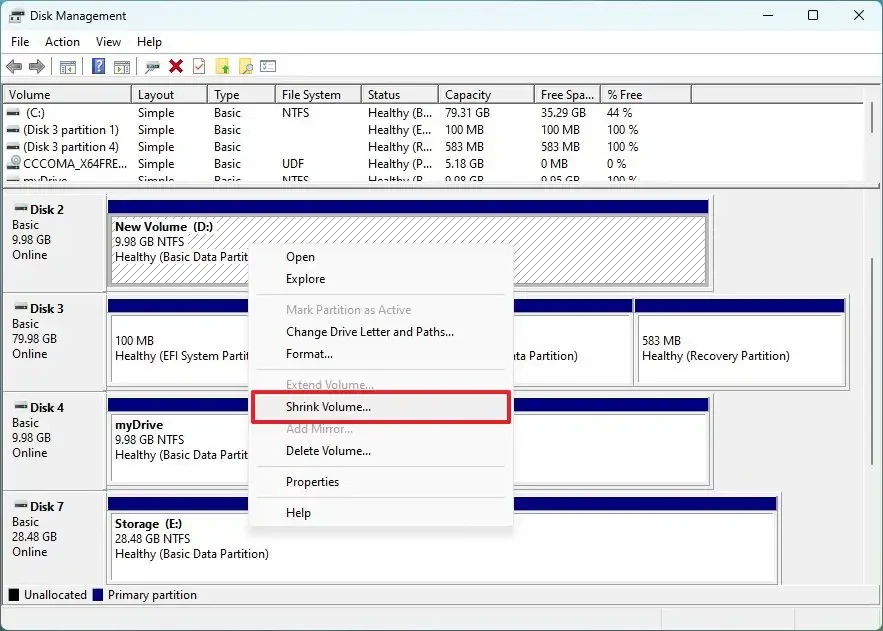This screenshot has height=631, width=883.
Task: Sort volumes by the Capacity column
Action: pos(485,93)
